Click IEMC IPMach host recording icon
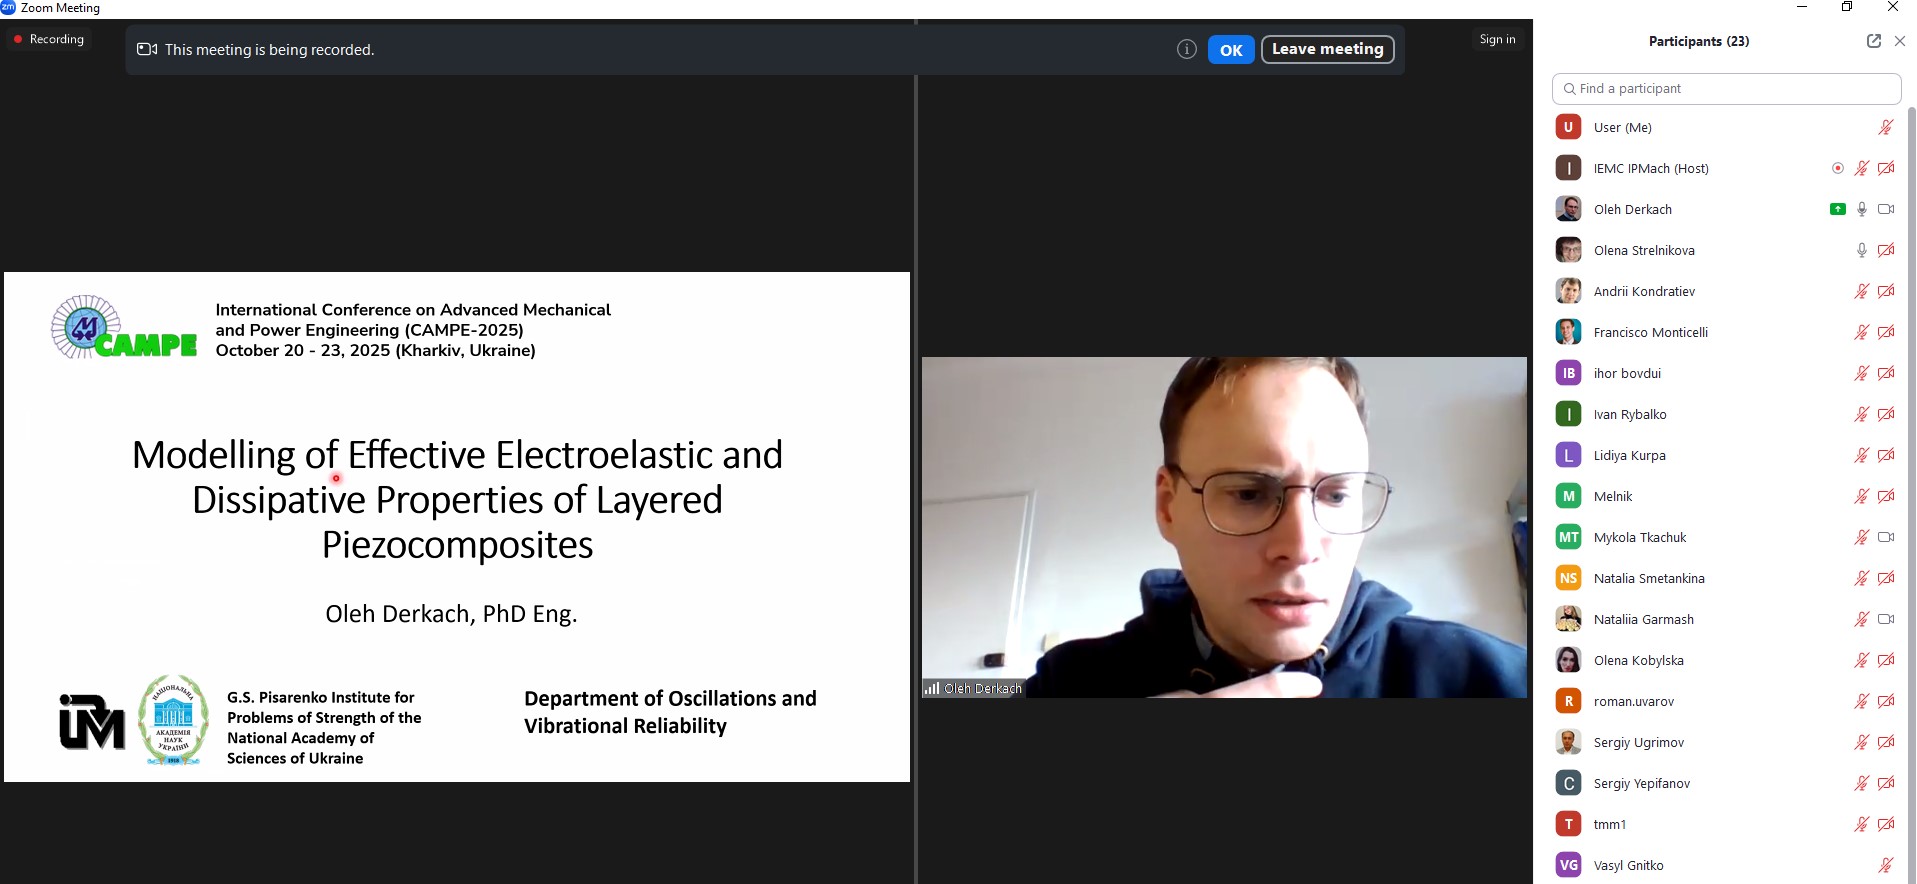Screen dimensions: 1917x884 [1837, 168]
